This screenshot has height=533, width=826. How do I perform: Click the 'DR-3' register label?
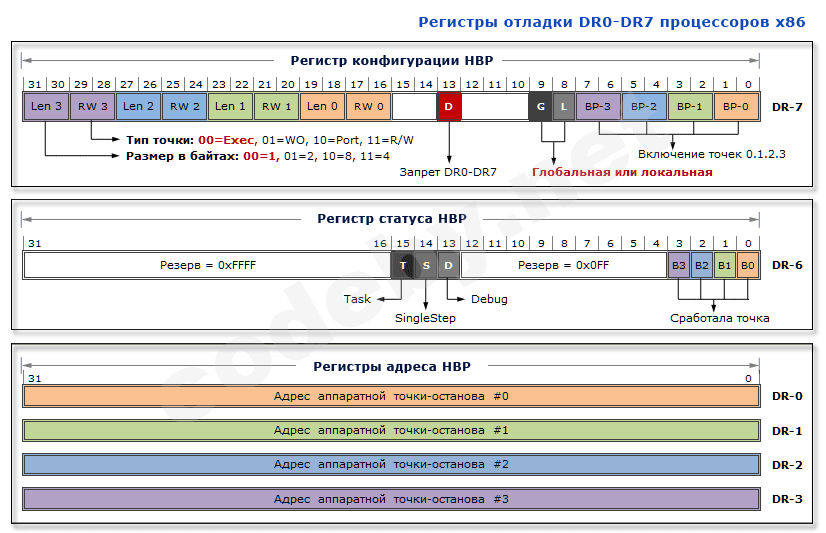click(787, 499)
